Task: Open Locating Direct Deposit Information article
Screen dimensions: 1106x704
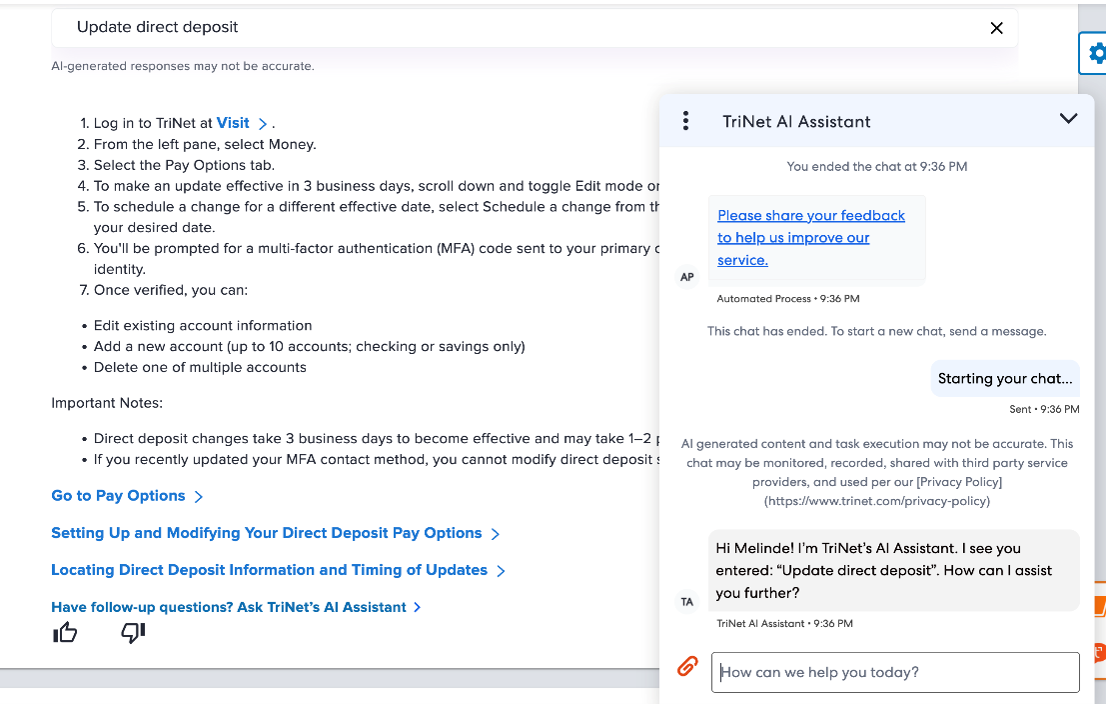Action: [269, 570]
